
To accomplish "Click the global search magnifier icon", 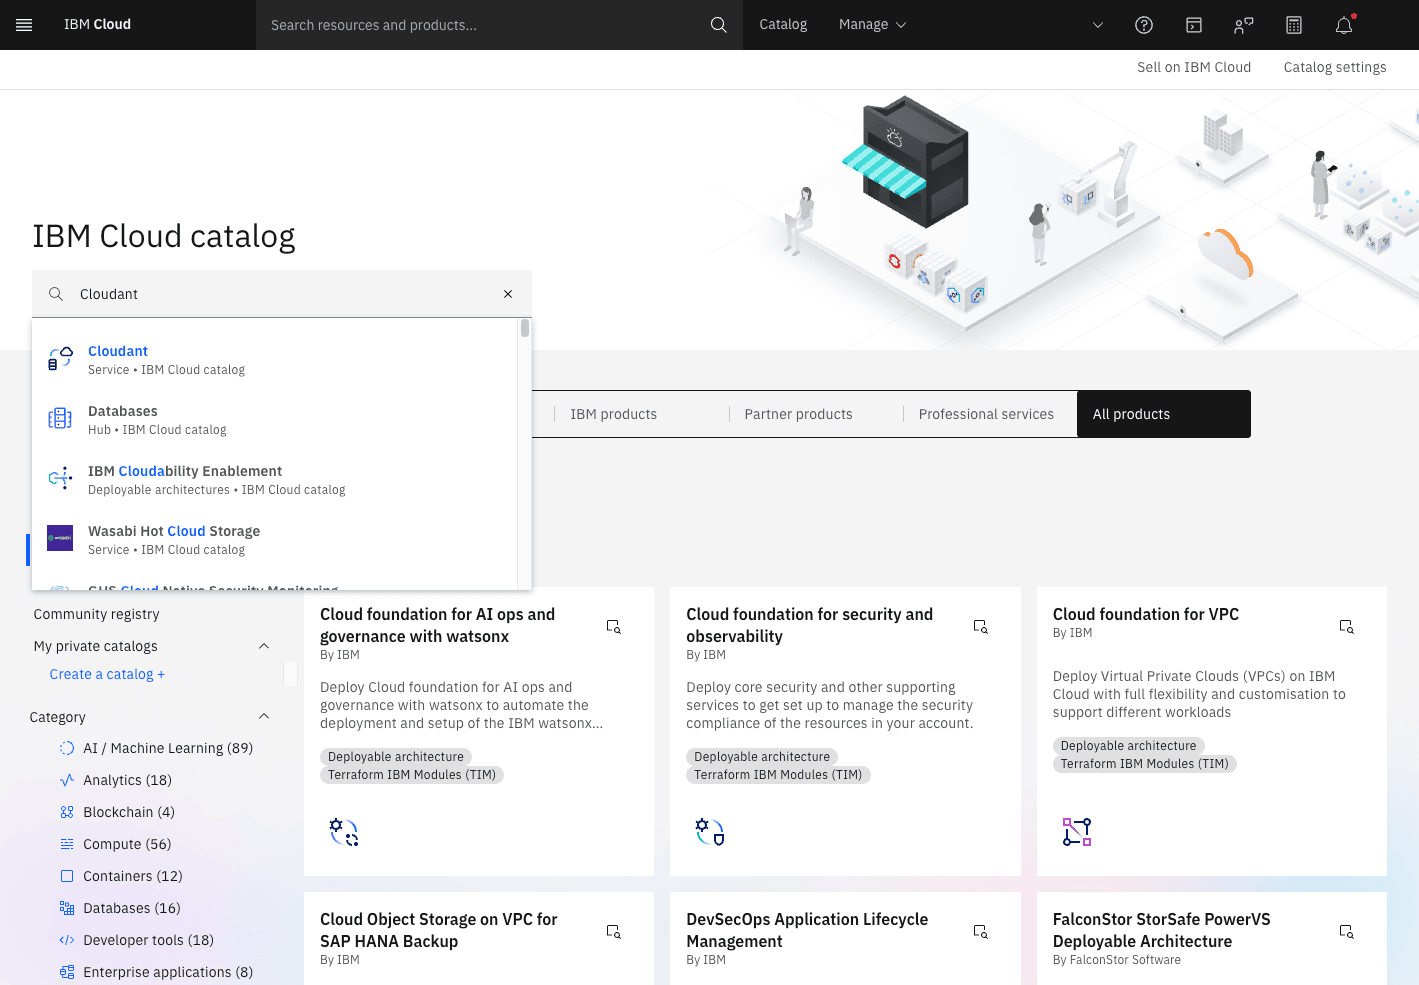I will [718, 25].
